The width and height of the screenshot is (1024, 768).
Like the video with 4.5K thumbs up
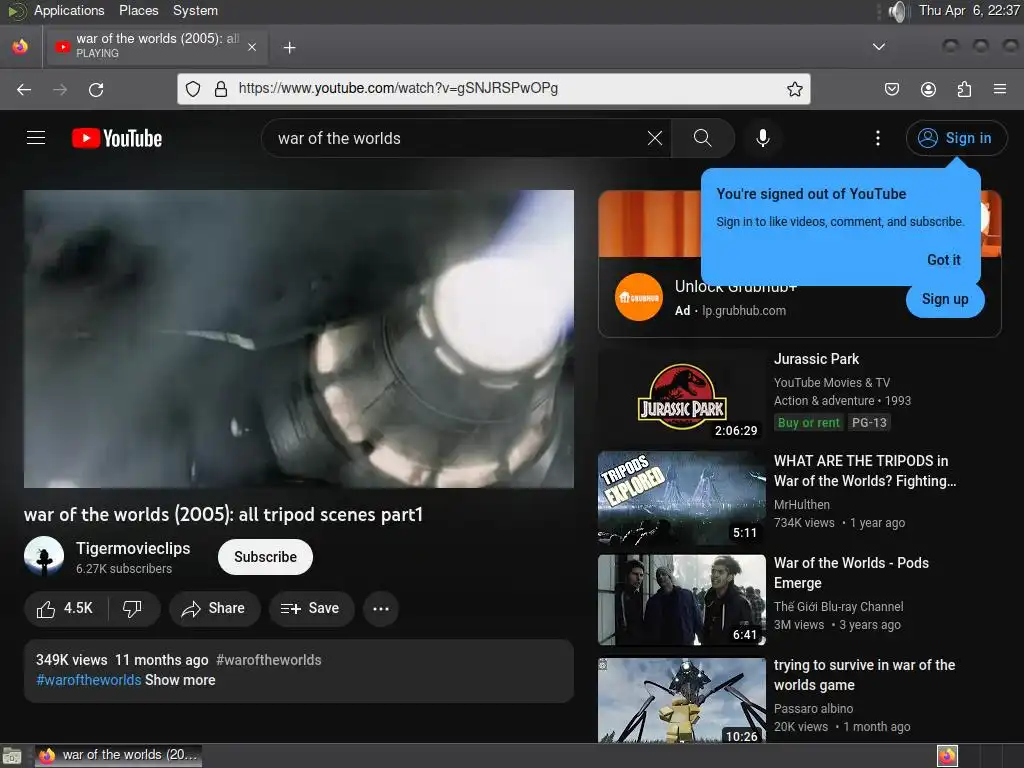pos(65,609)
